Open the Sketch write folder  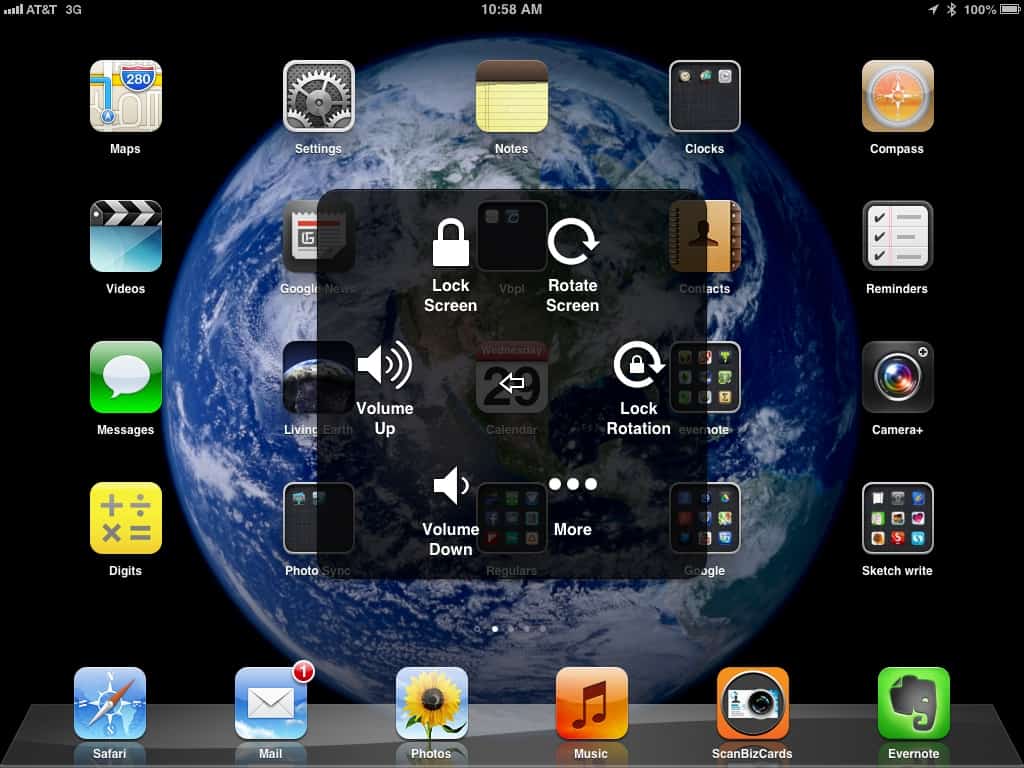897,518
